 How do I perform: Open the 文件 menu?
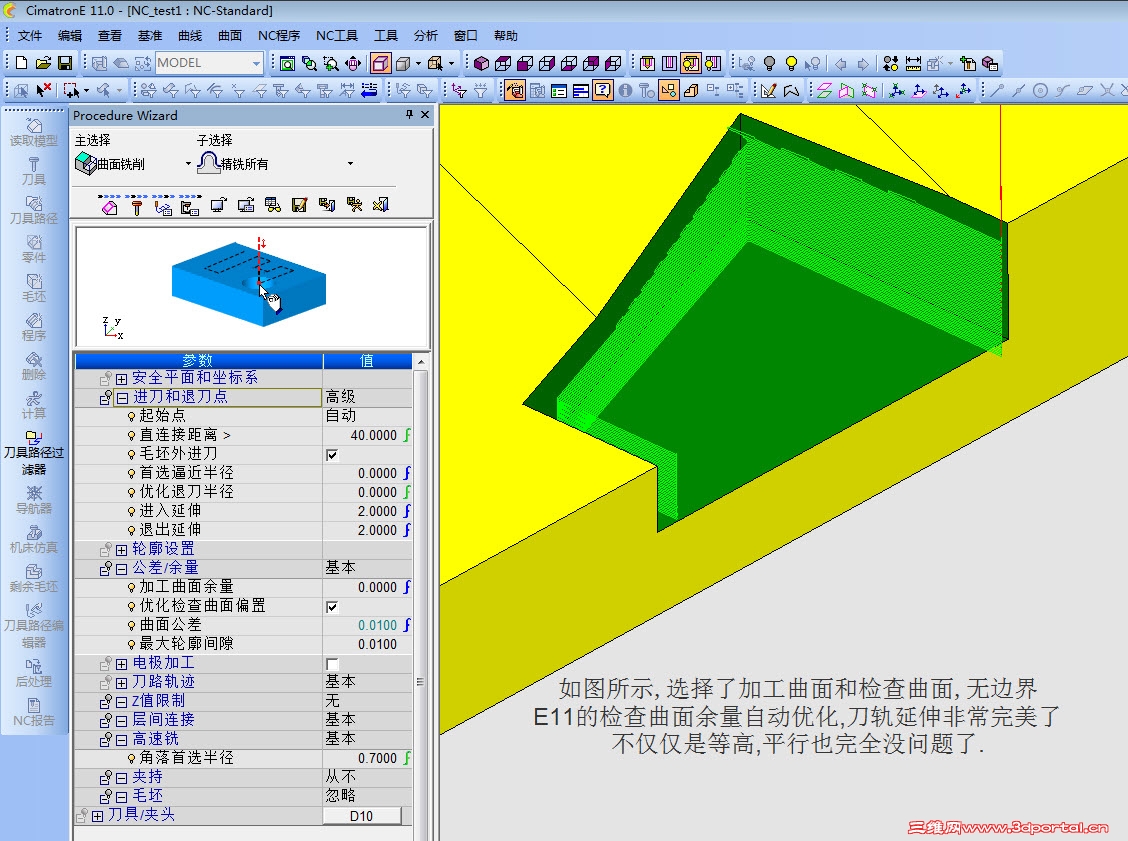[x=29, y=35]
